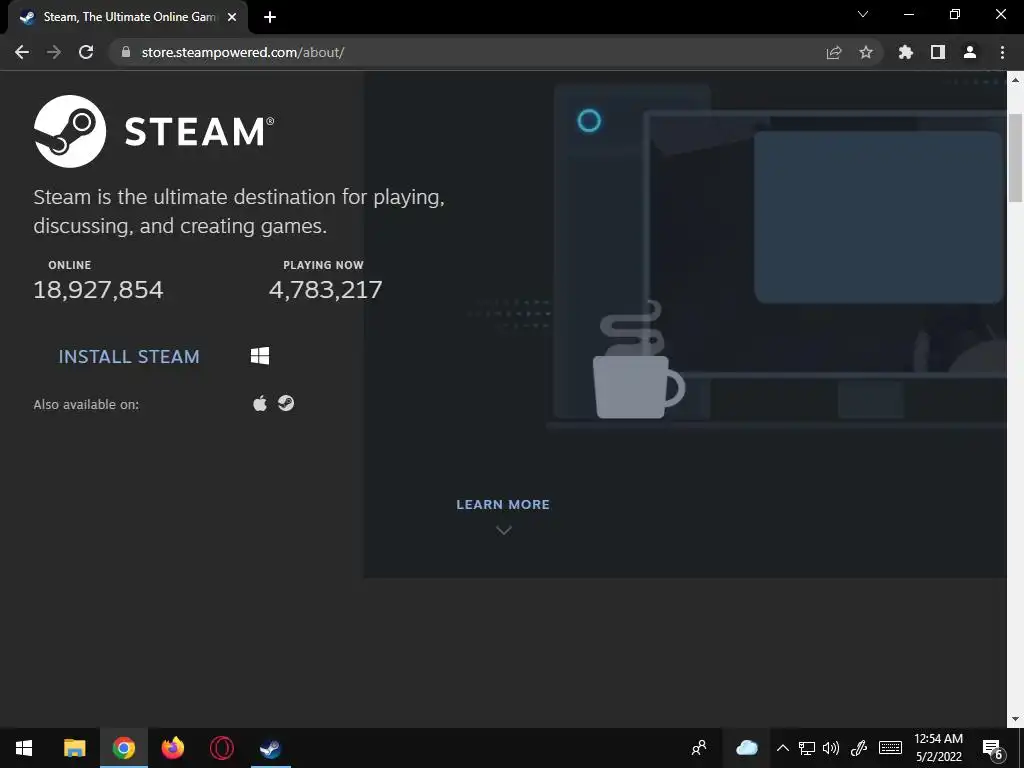
Task: Click the page vertical scrollbar thumb
Action: [1015, 157]
